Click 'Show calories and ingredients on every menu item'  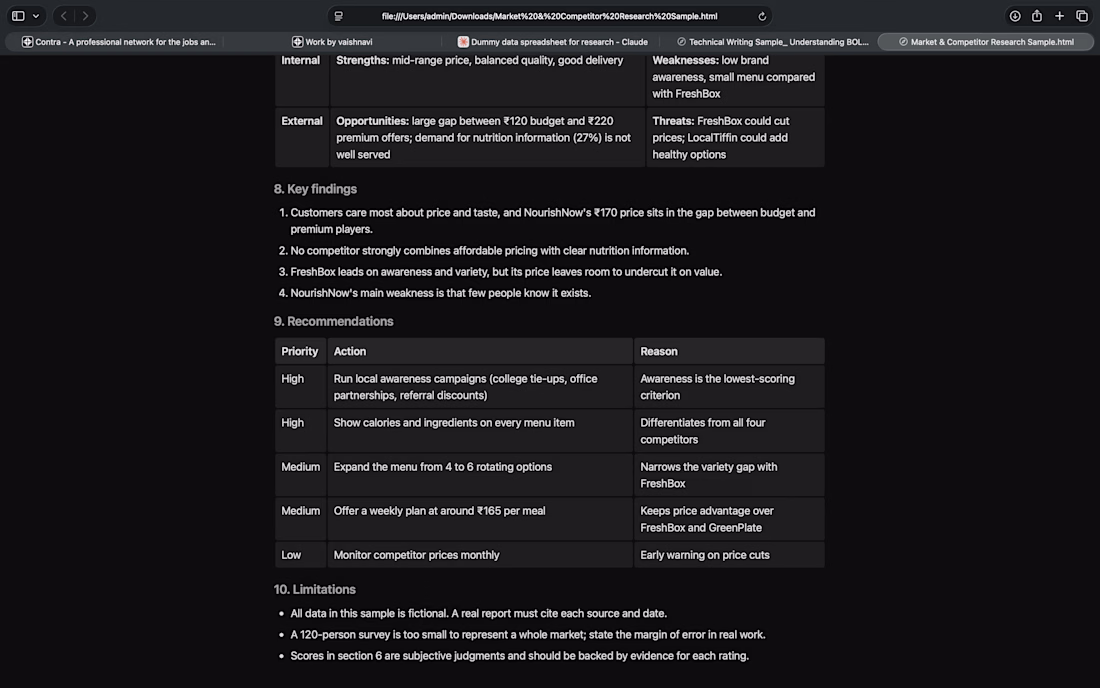click(x=454, y=423)
